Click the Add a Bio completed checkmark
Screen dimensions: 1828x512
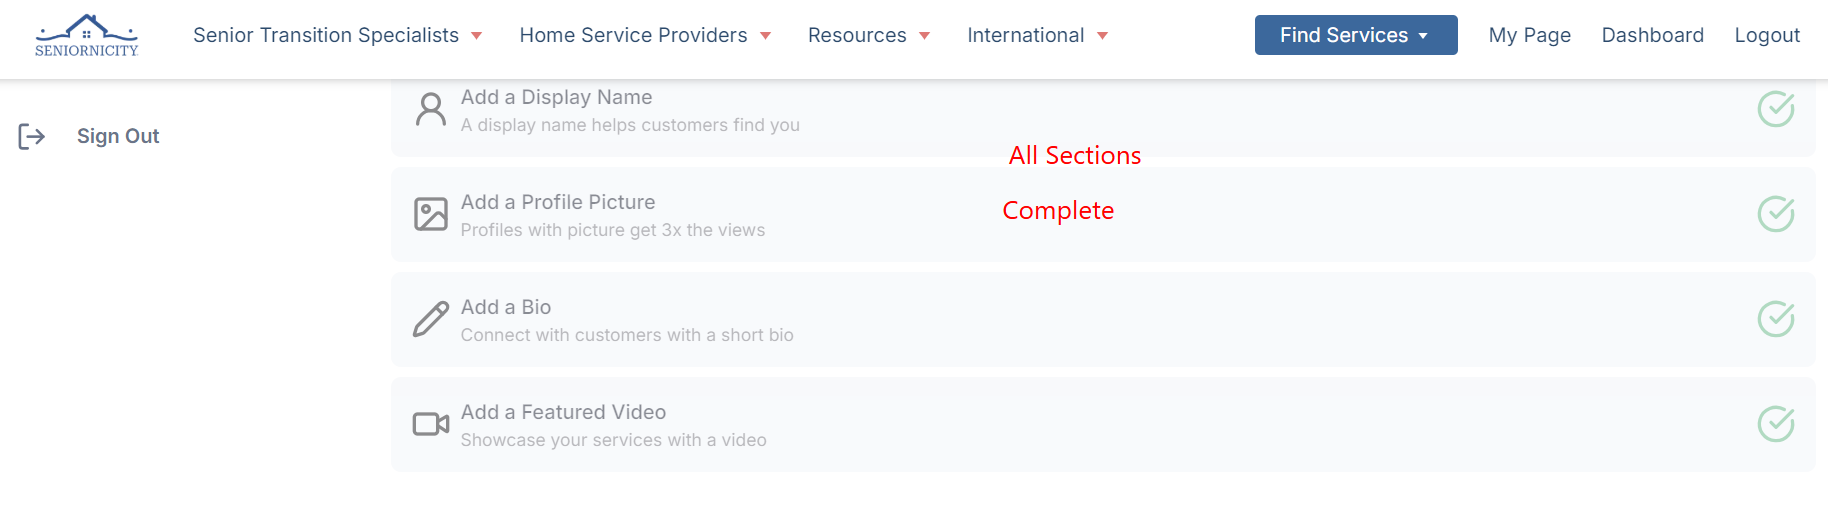1775,319
